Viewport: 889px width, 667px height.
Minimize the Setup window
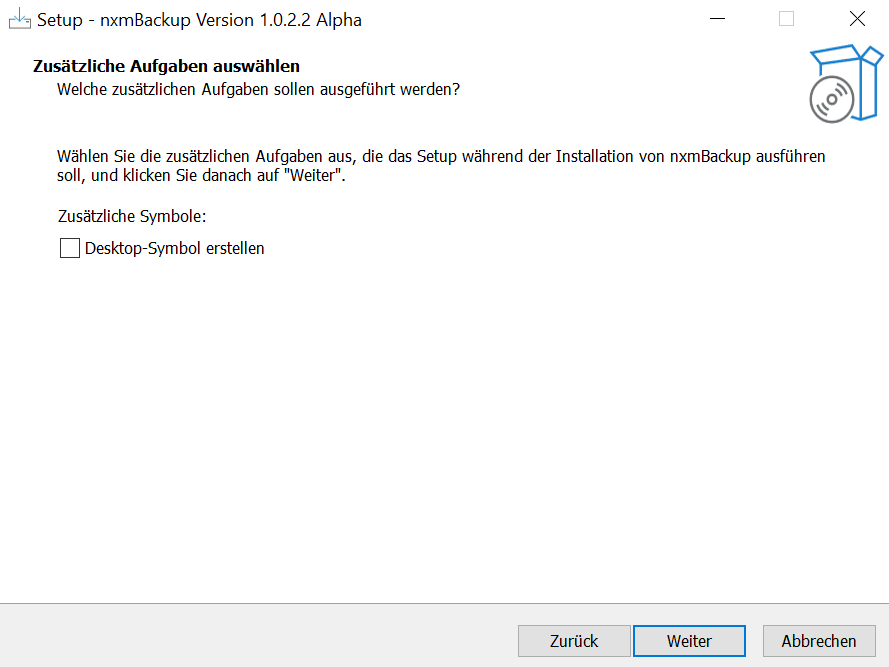click(716, 19)
